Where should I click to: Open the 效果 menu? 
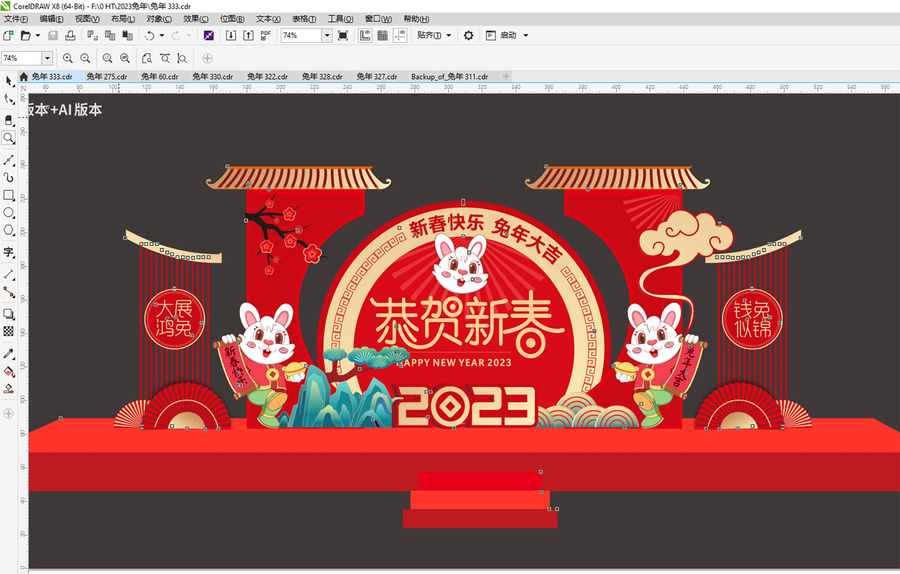tap(196, 19)
